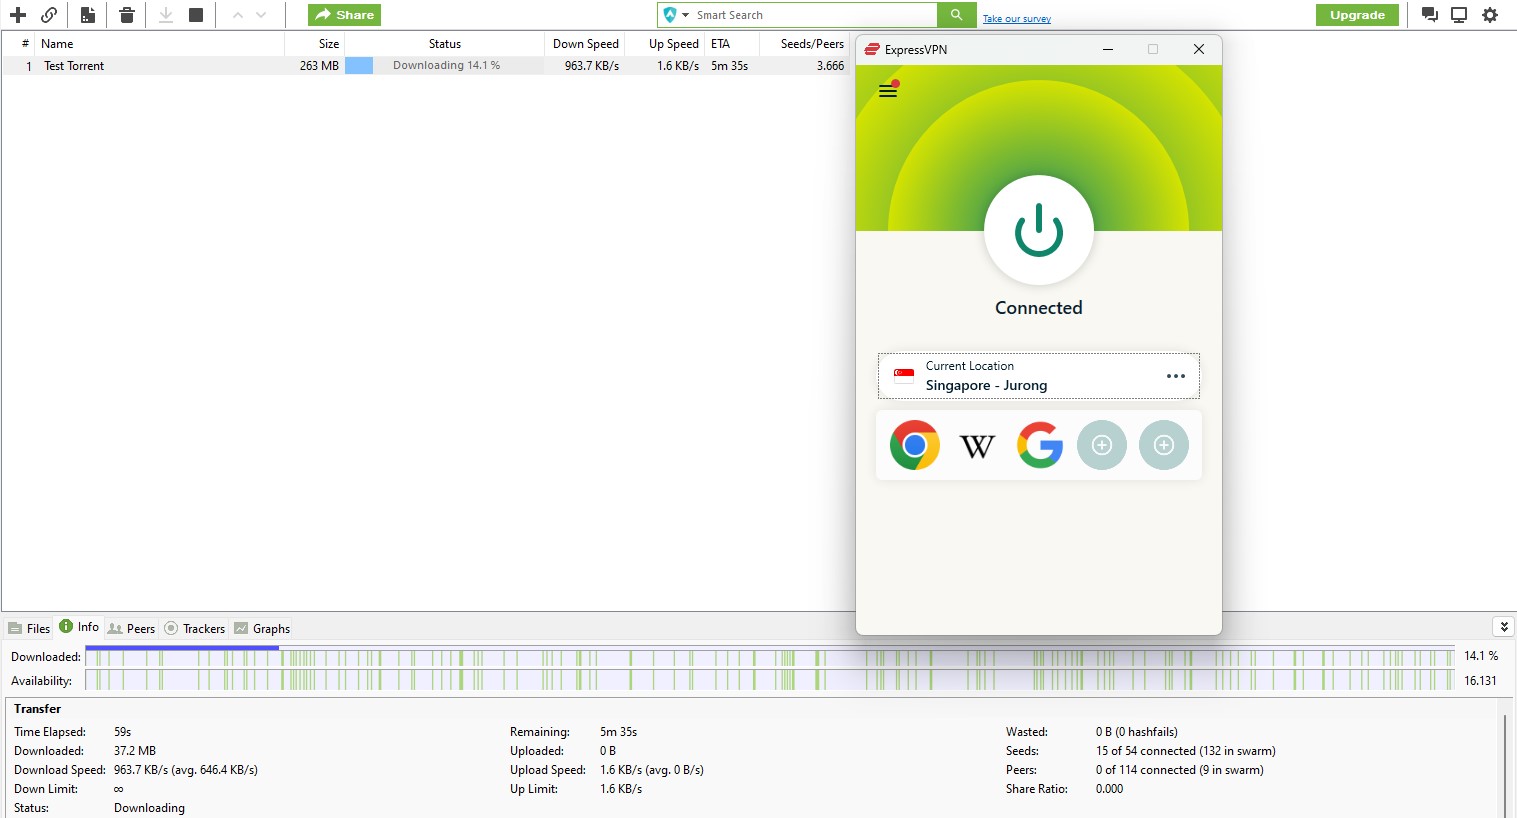Remove torrent with trash icon
The width and height of the screenshot is (1517, 818).
click(x=127, y=15)
